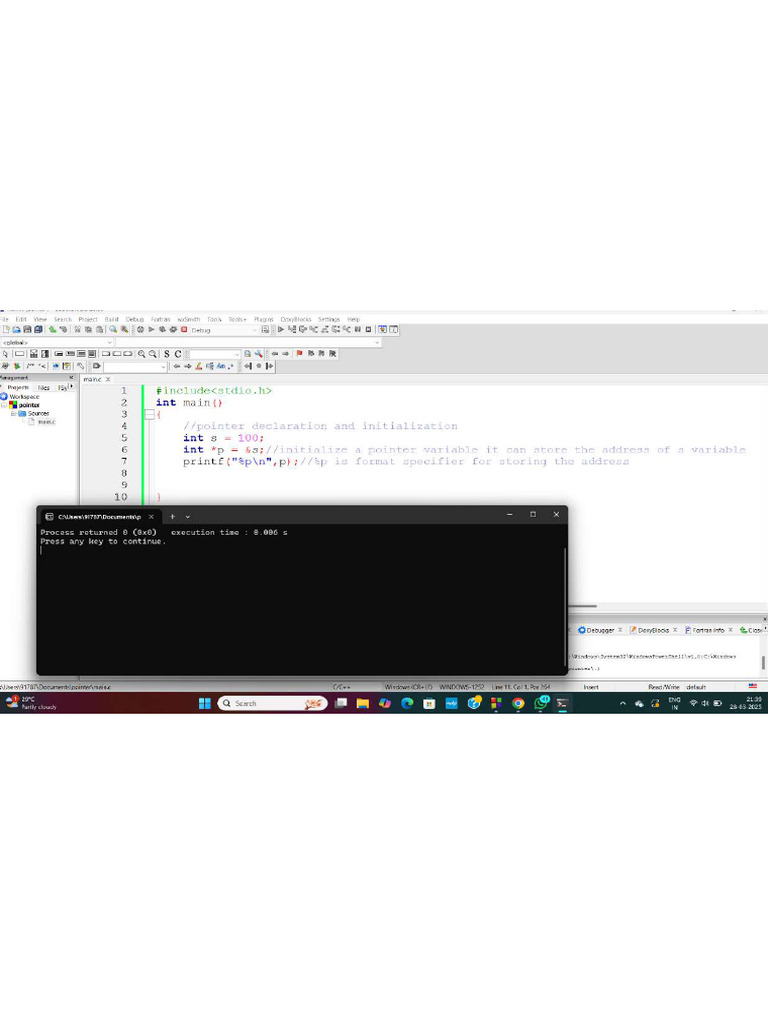Select main.c file in project tree
Screen dimensions: 768x1024
[46, 422]
